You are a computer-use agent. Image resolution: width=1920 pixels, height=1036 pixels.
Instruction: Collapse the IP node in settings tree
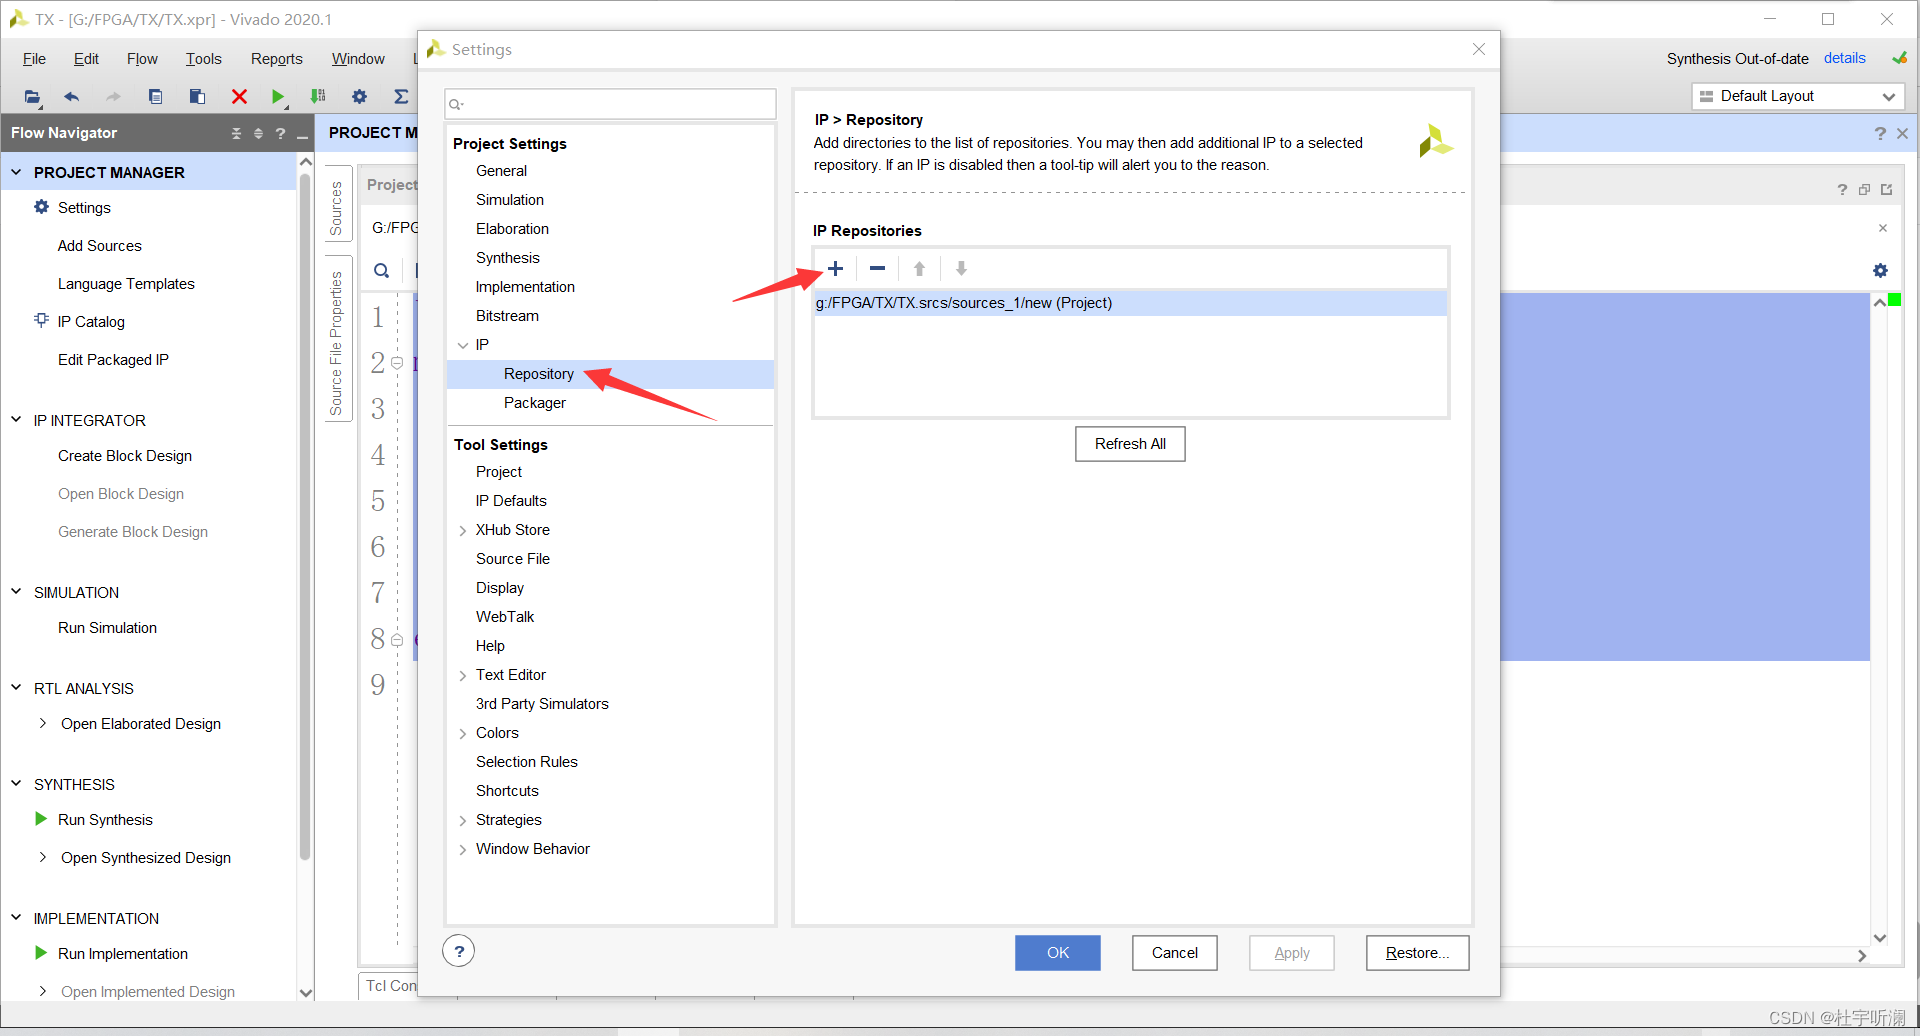pos(463,345)
